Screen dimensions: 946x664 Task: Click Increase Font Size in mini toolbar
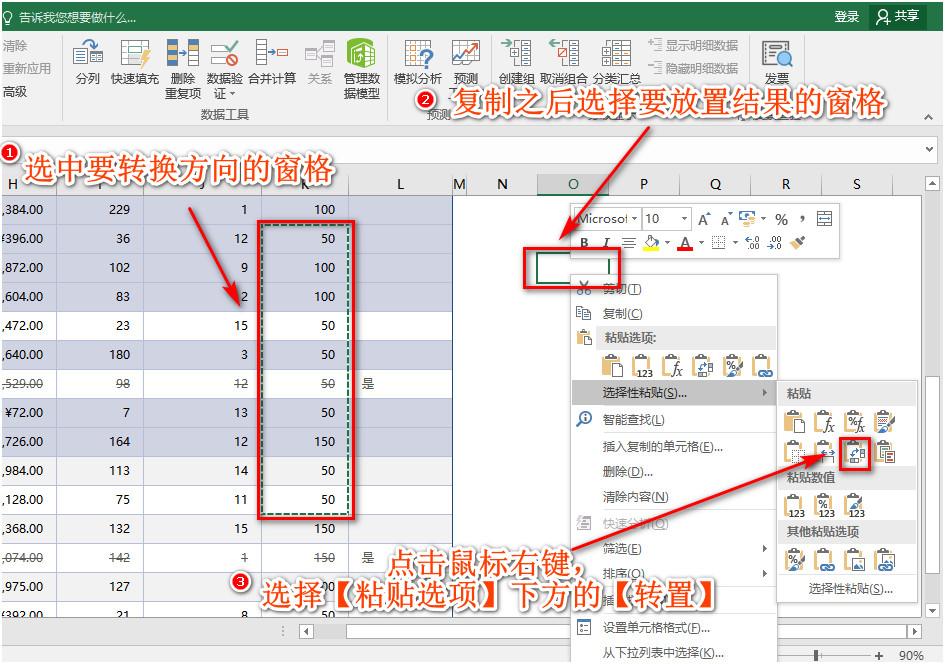click(703, 219)
